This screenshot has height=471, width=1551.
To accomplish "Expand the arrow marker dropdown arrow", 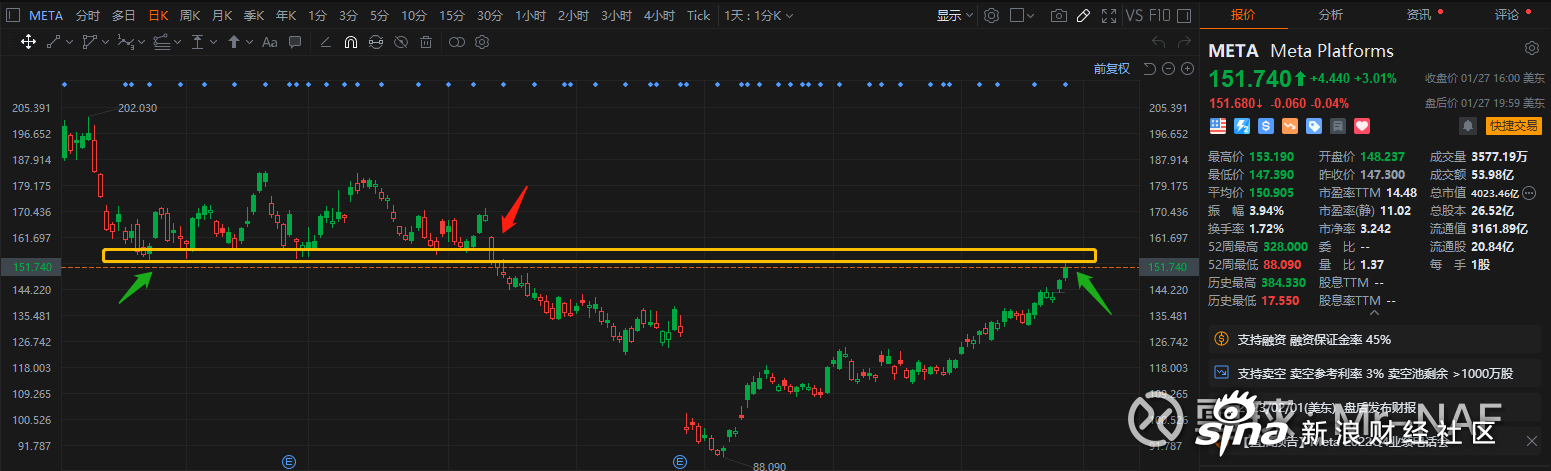I will click(x=249, y=42).
